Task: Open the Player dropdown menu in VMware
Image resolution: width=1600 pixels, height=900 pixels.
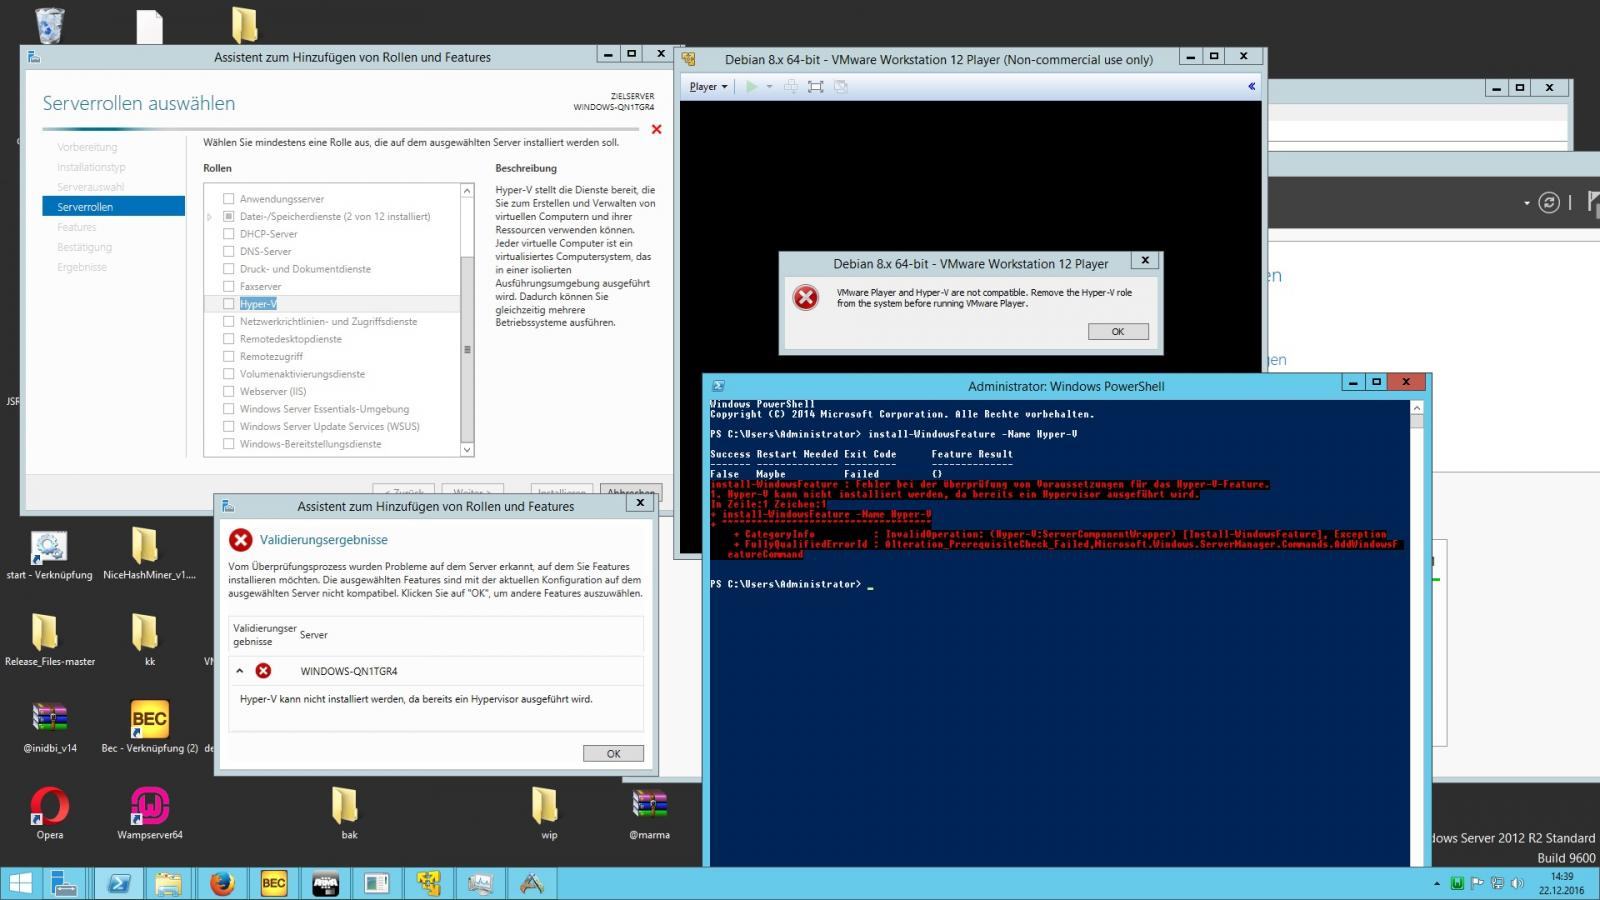Action: click(708, 87)
